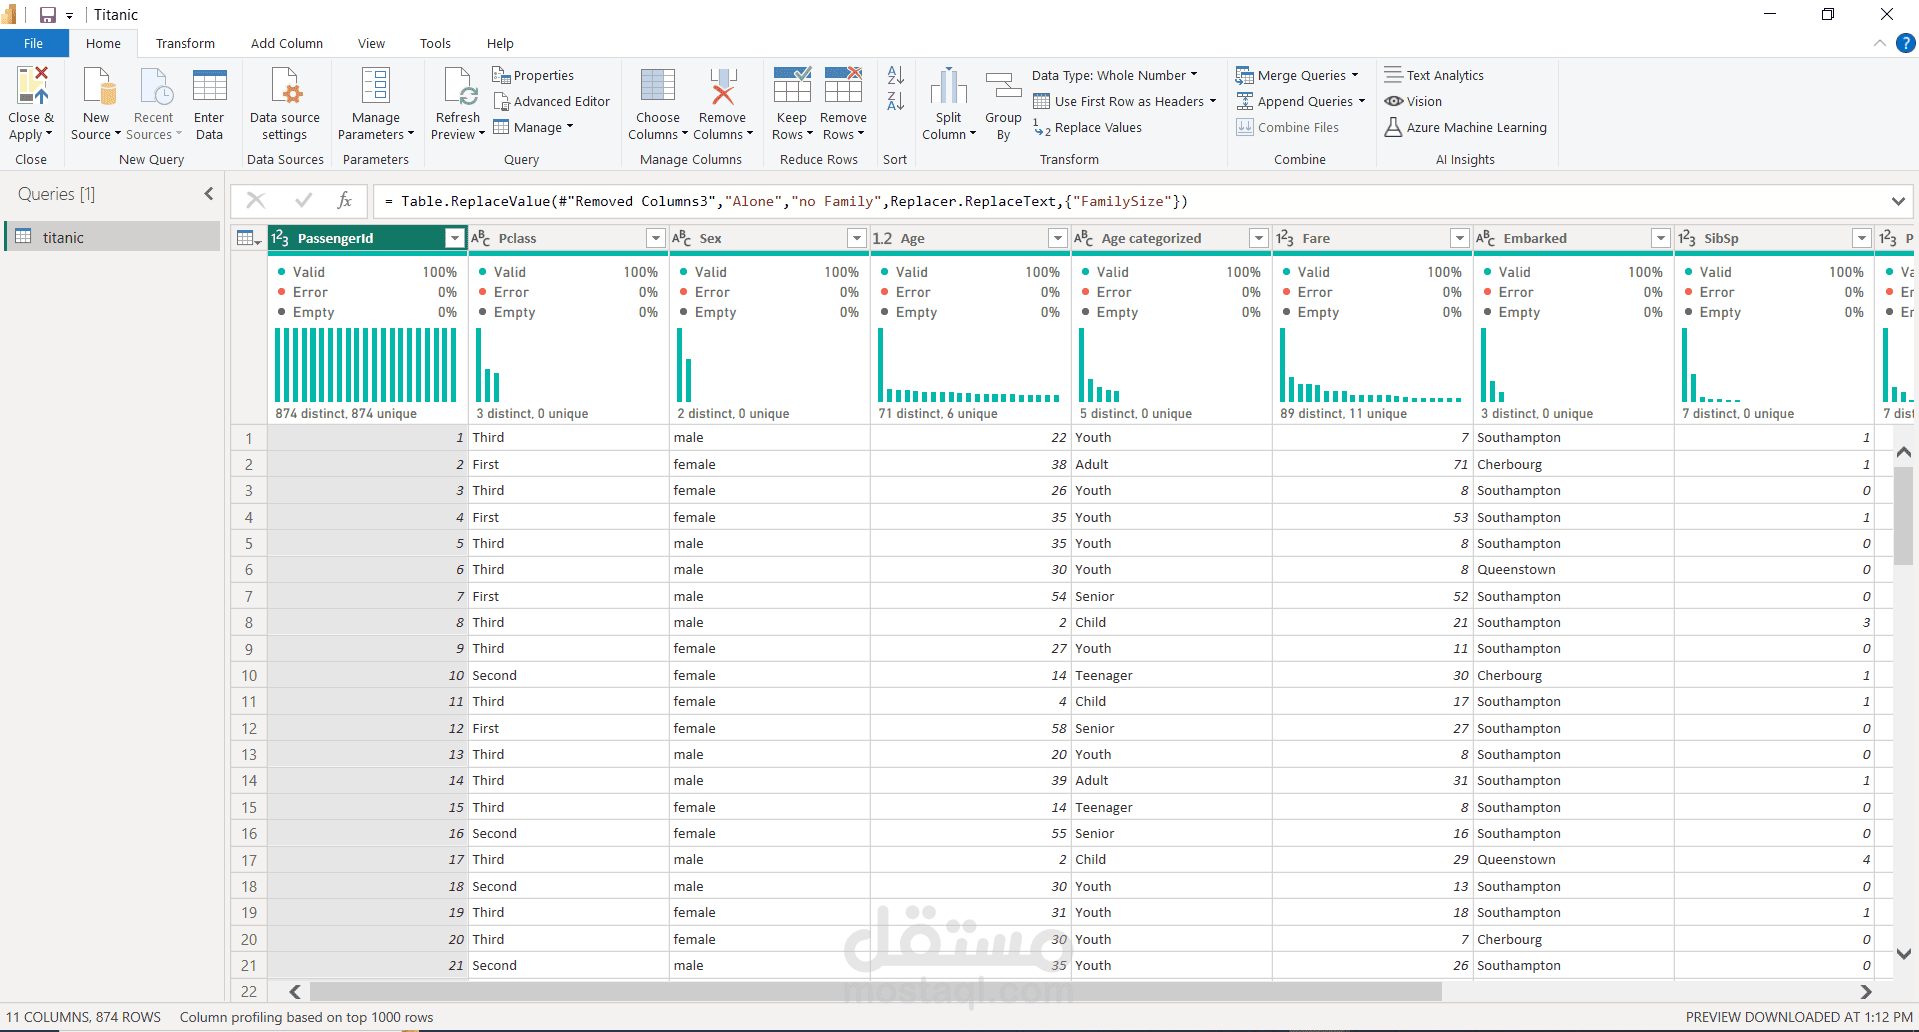Click the PassengerId data type icon
1919x1032 pixels.
pyautogui.click(x=281, y=238)
